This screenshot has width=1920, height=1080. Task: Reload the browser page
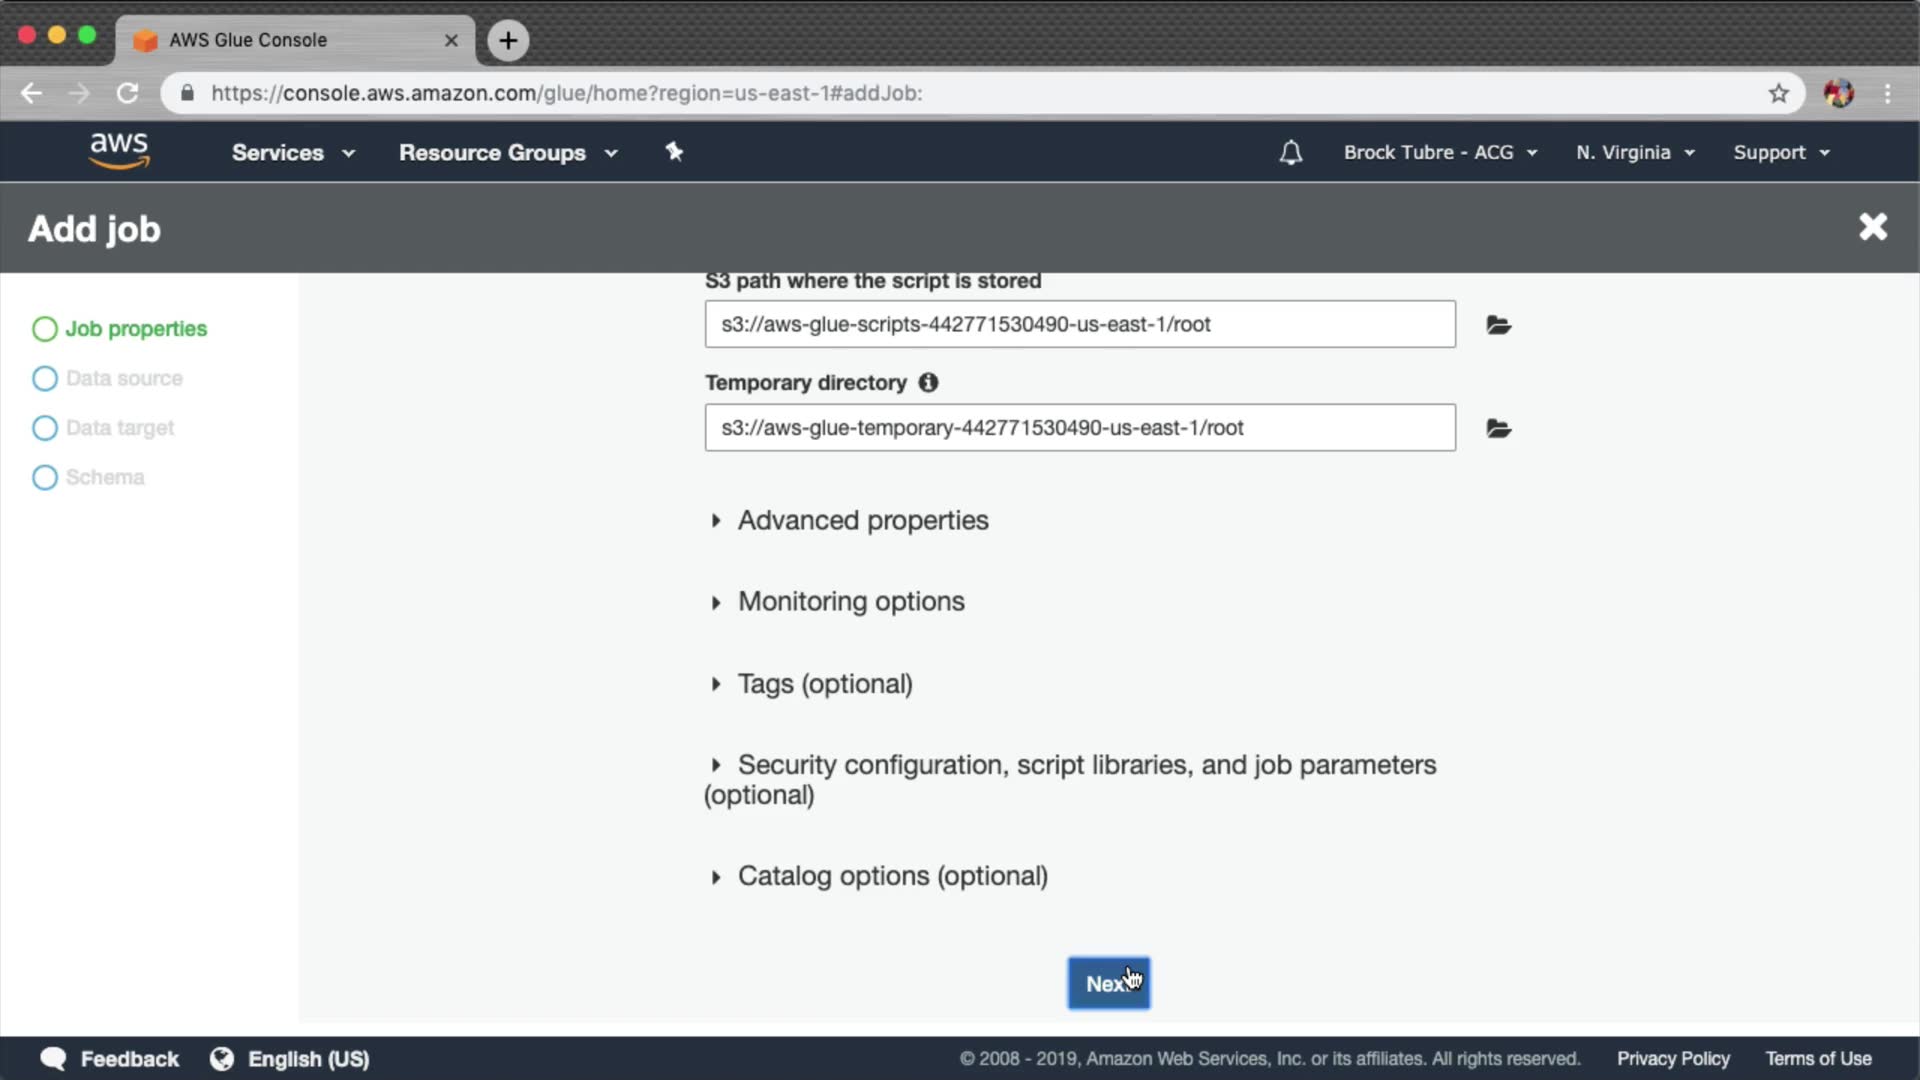coord(127,94)
